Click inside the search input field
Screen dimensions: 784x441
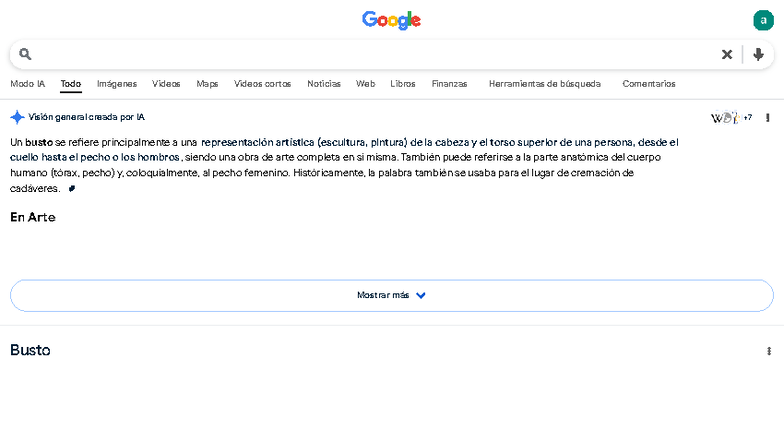[x=370, y=54]
